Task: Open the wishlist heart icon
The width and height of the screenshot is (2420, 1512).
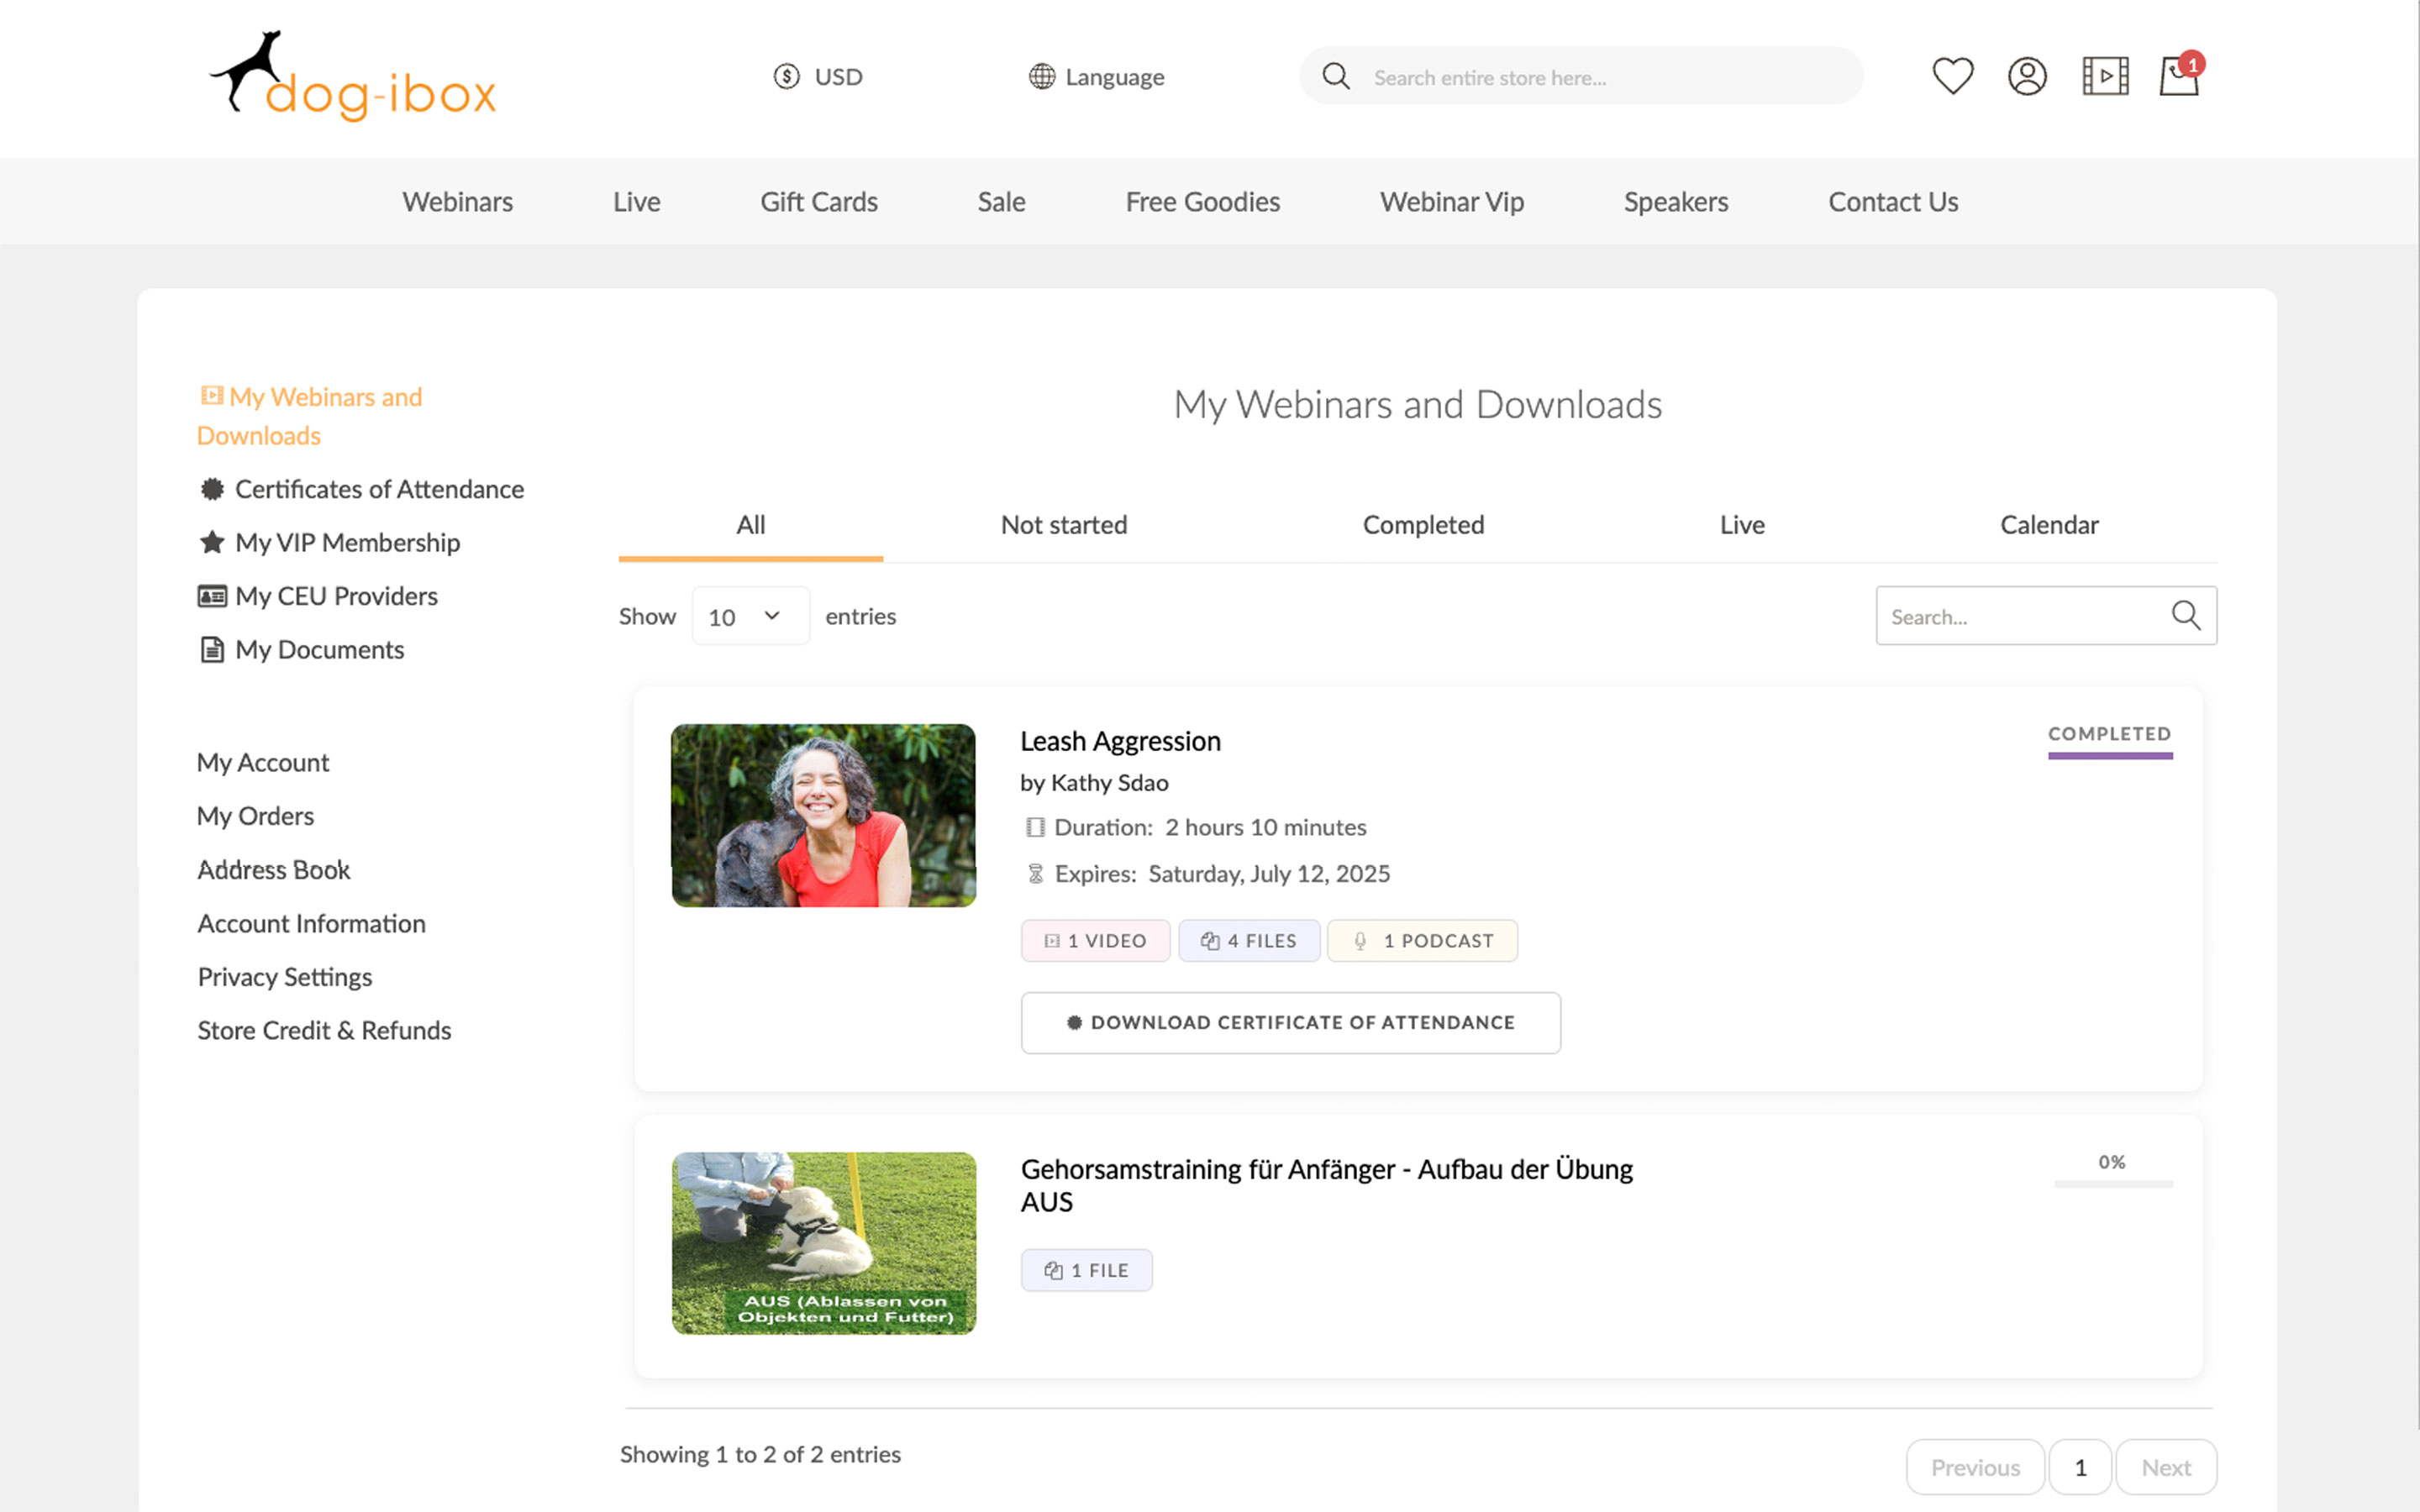Action: (1952, 76)
